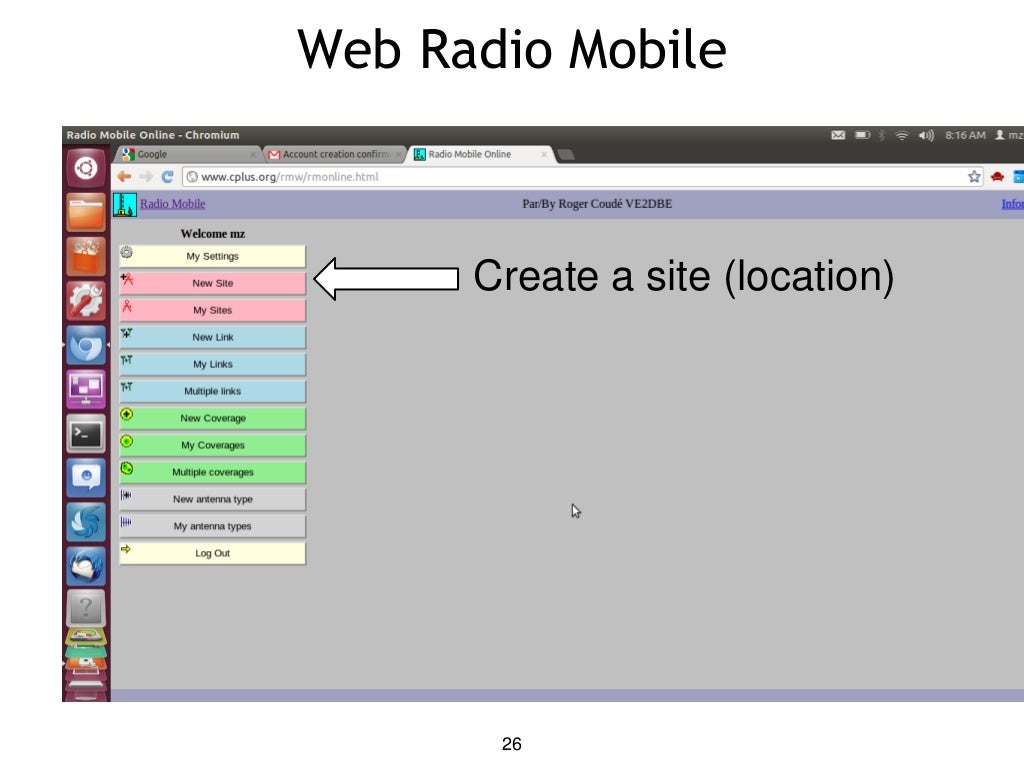
Task: Click the browser forward arrow
Action: tap(146, 176)
